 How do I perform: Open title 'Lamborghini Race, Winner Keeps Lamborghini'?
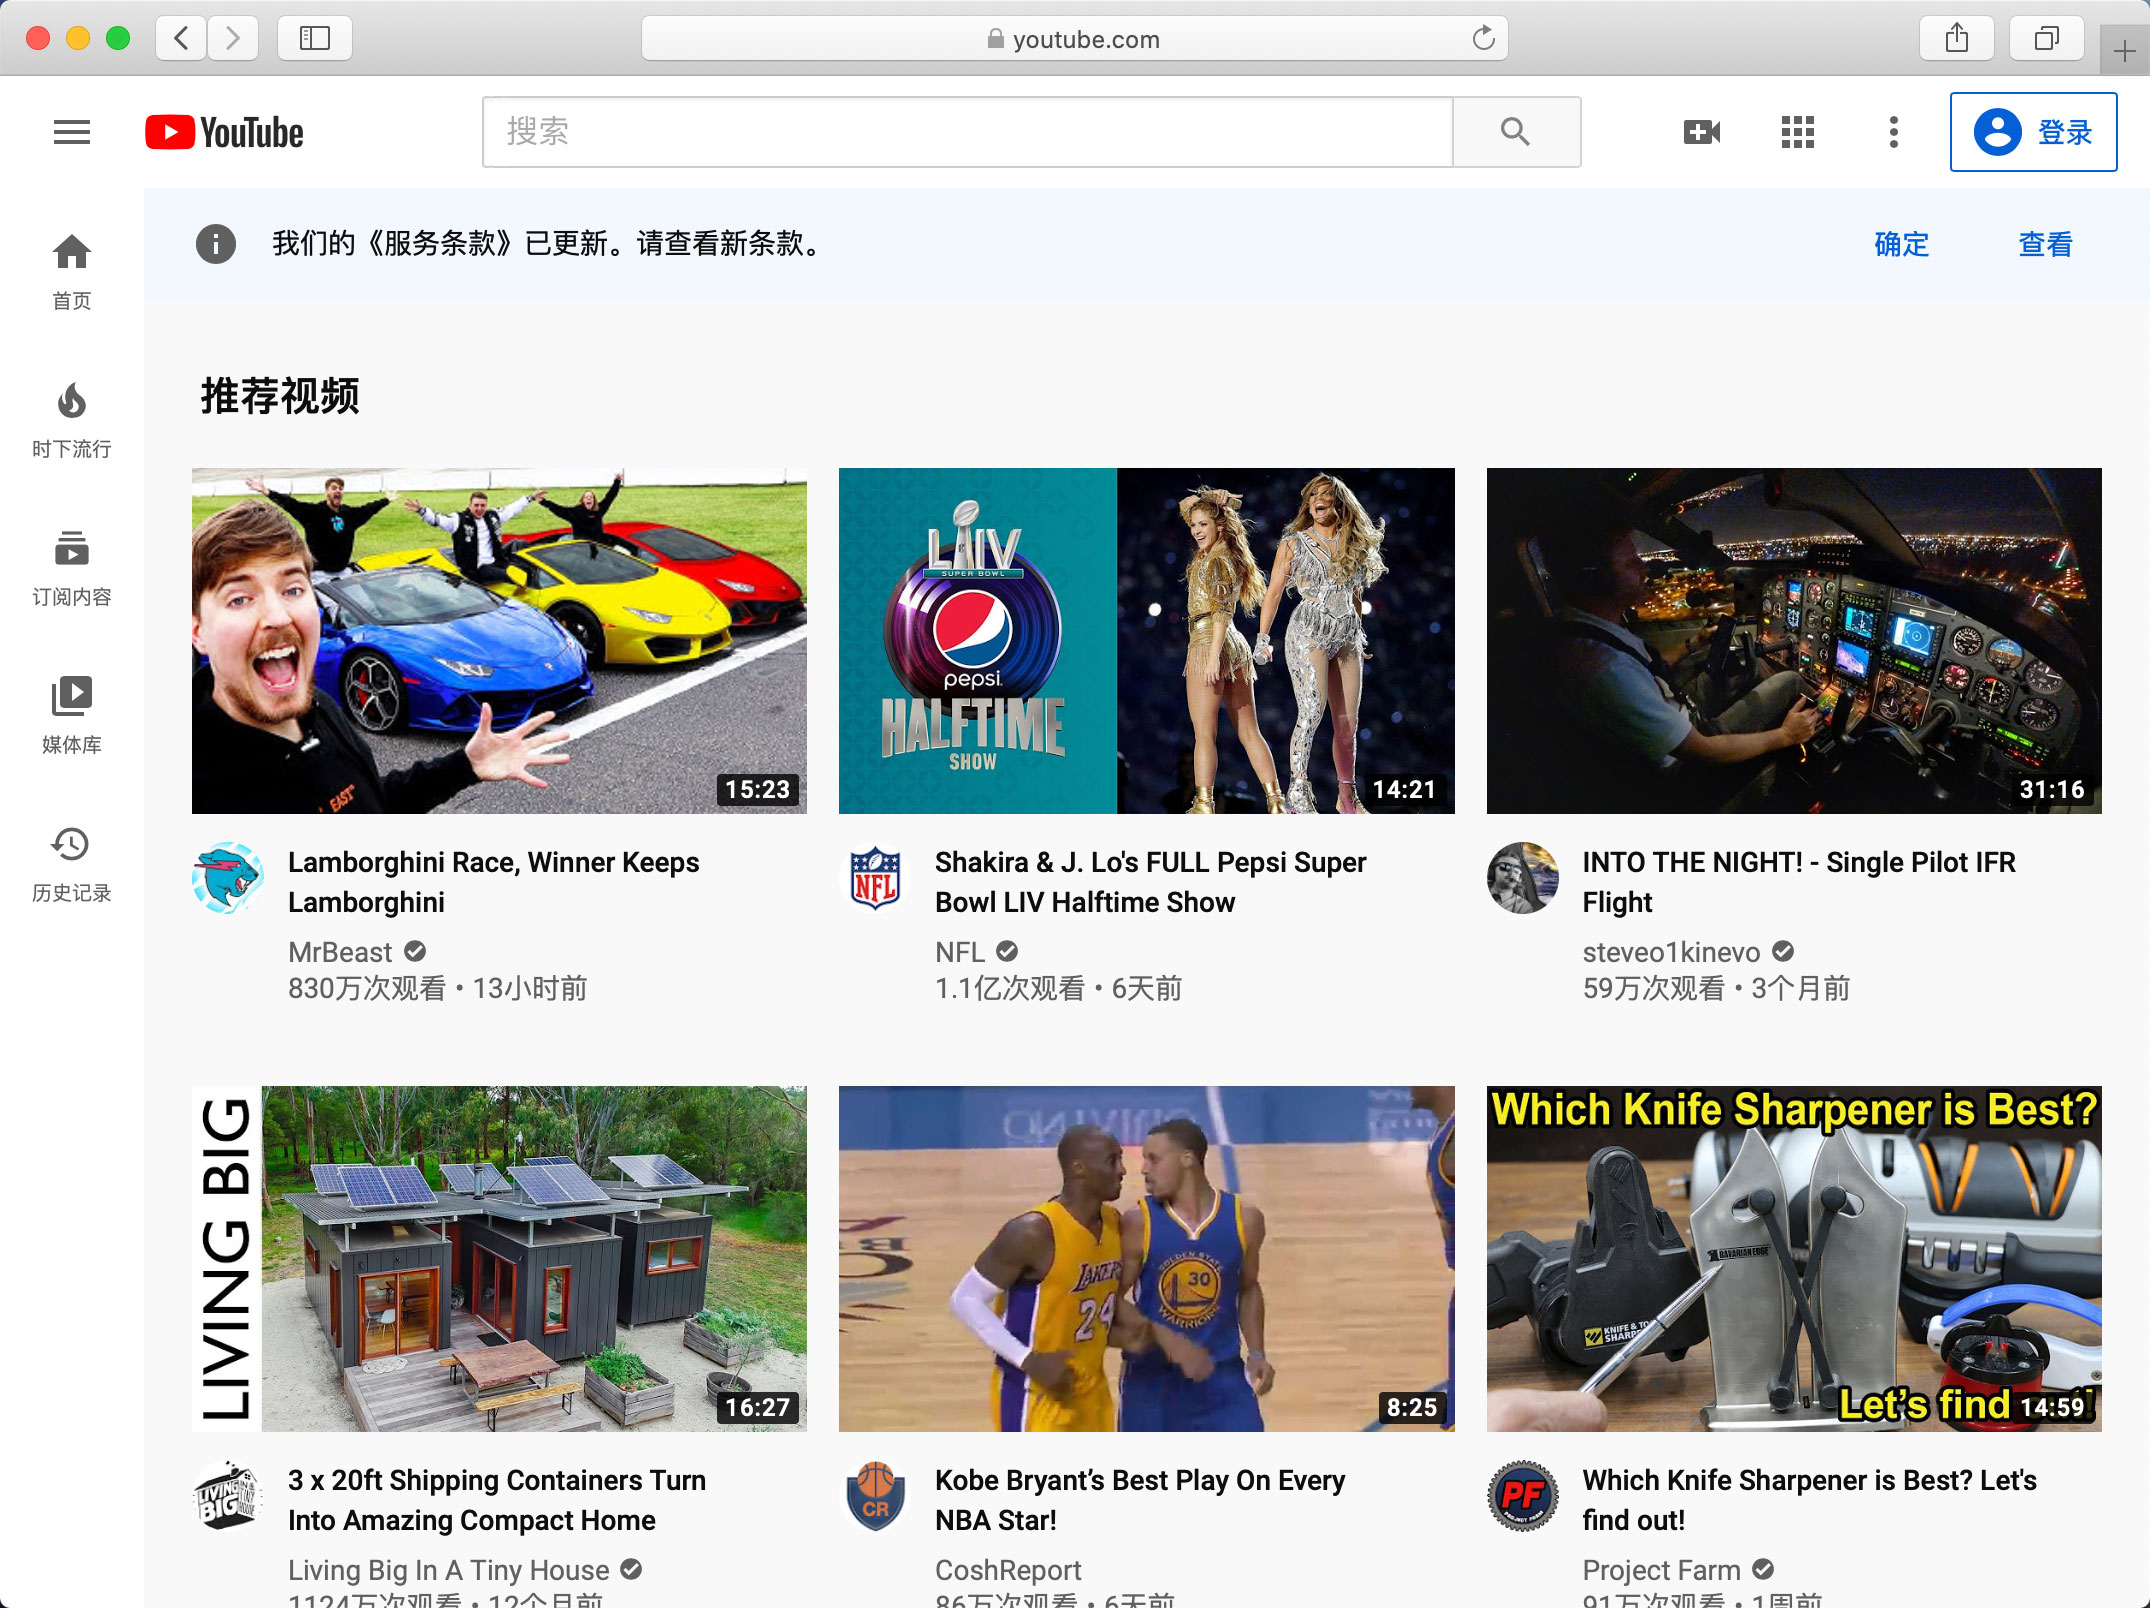point(494,882)
